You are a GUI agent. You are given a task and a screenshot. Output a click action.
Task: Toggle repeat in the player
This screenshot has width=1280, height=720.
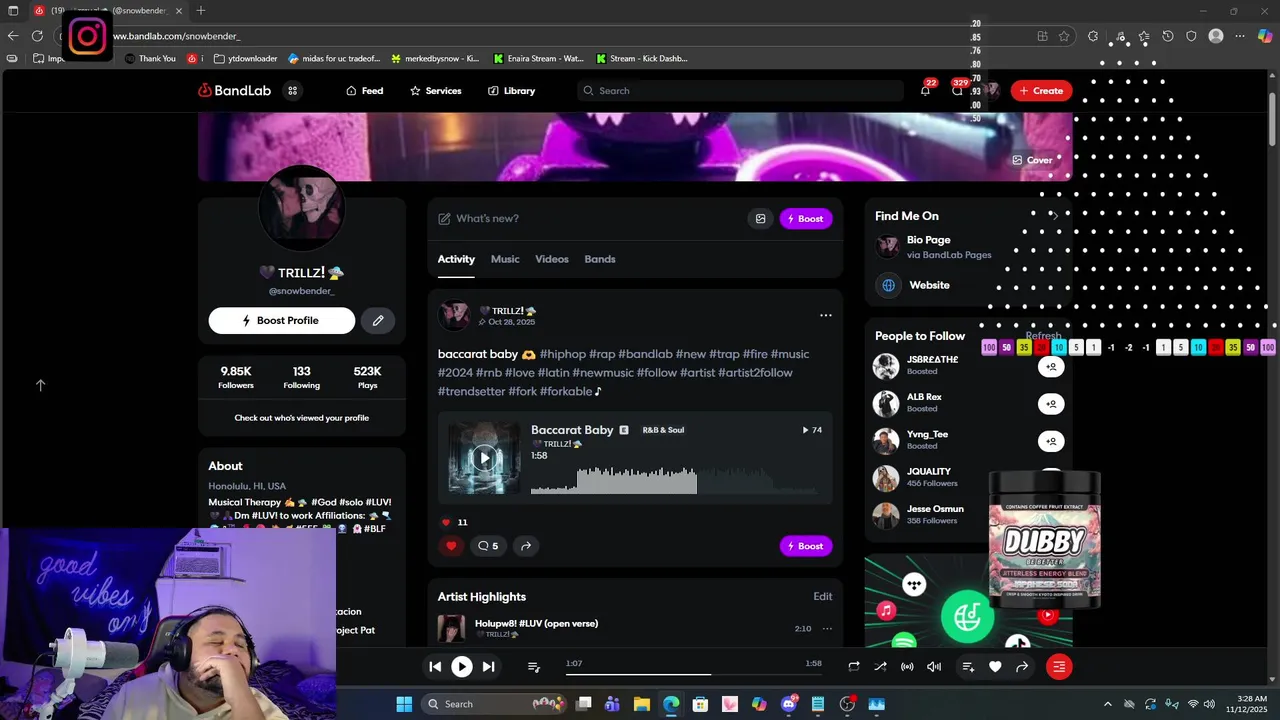pos(854,666)
